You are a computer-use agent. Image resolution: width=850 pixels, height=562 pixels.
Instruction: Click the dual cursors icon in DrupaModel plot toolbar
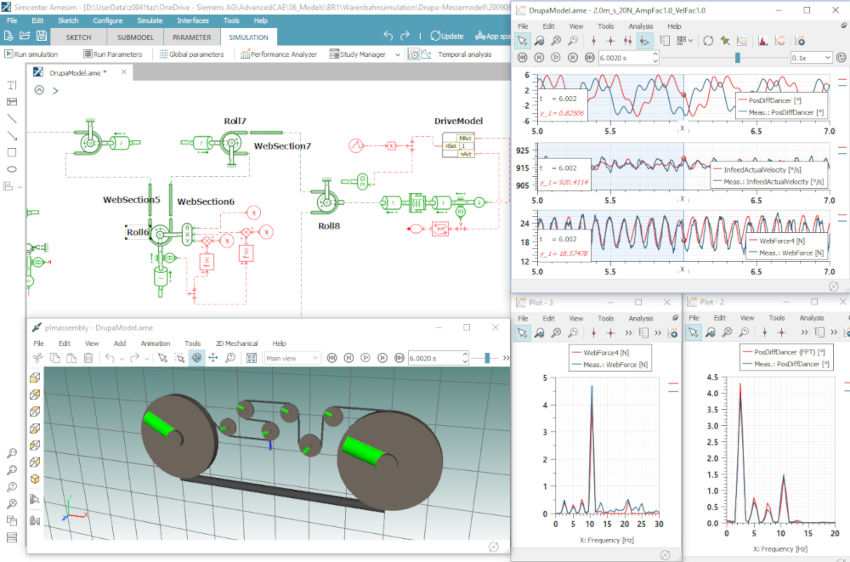(627, 41)
